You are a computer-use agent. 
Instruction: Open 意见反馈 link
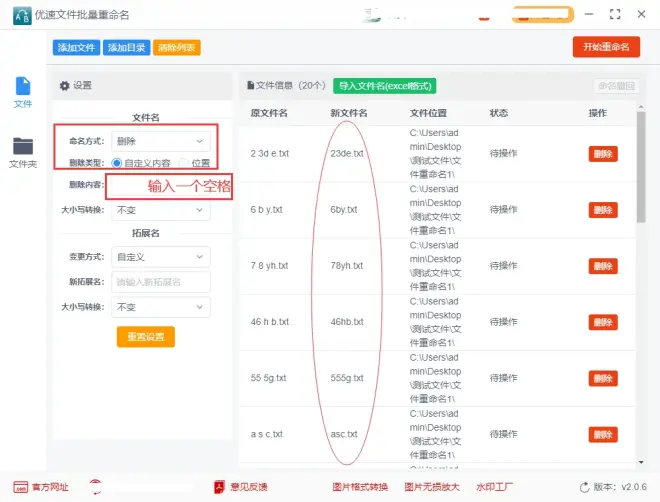click(249, 487)
